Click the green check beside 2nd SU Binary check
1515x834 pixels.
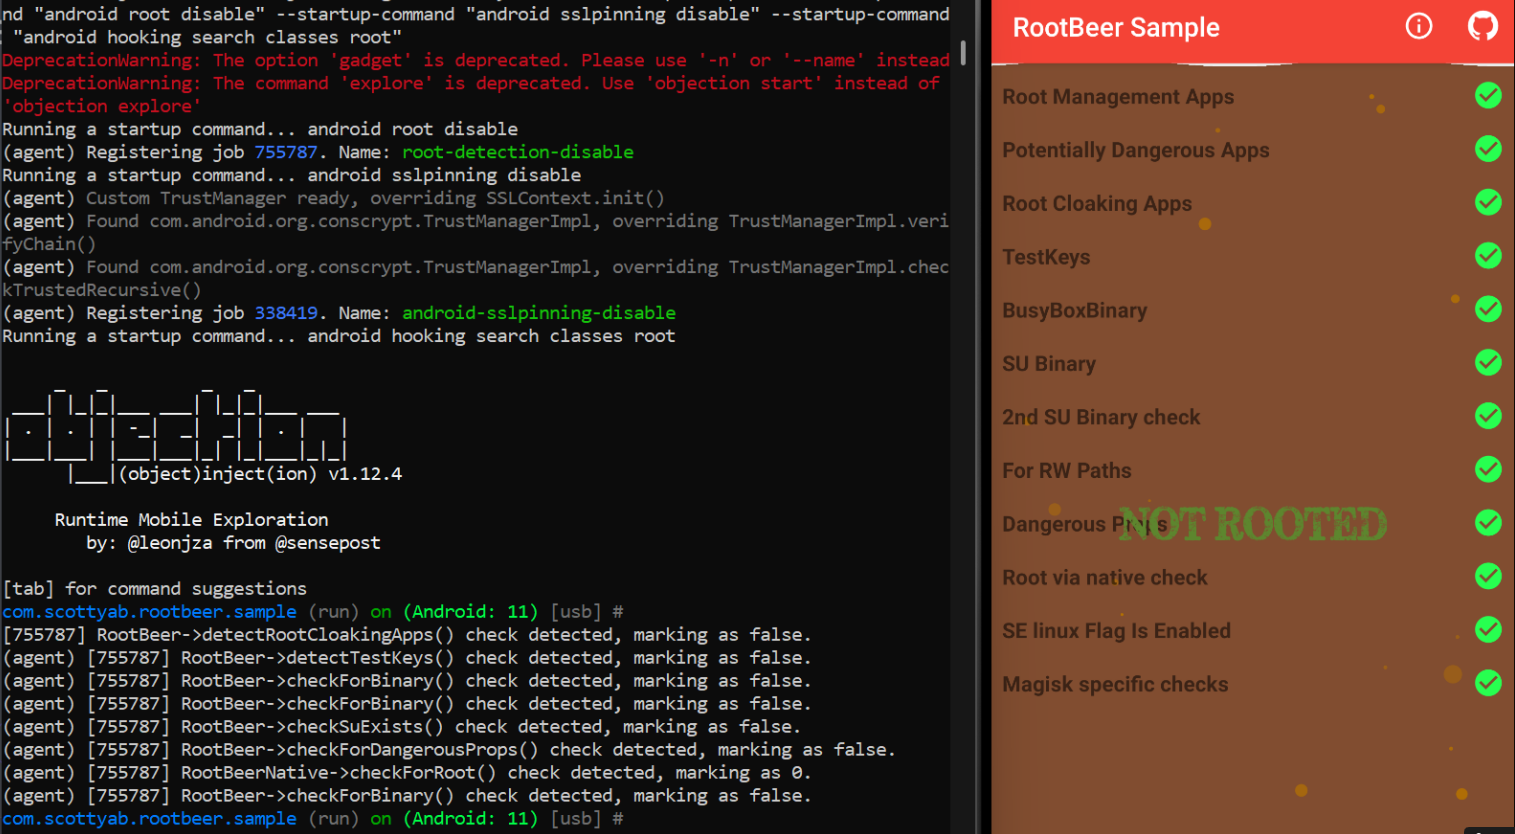coord(1488,416)
